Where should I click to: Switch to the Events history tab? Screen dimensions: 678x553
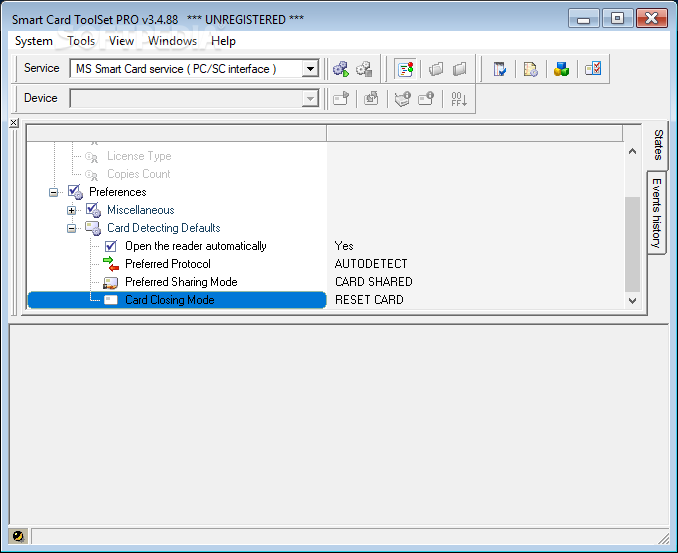(x=656, y=213)
